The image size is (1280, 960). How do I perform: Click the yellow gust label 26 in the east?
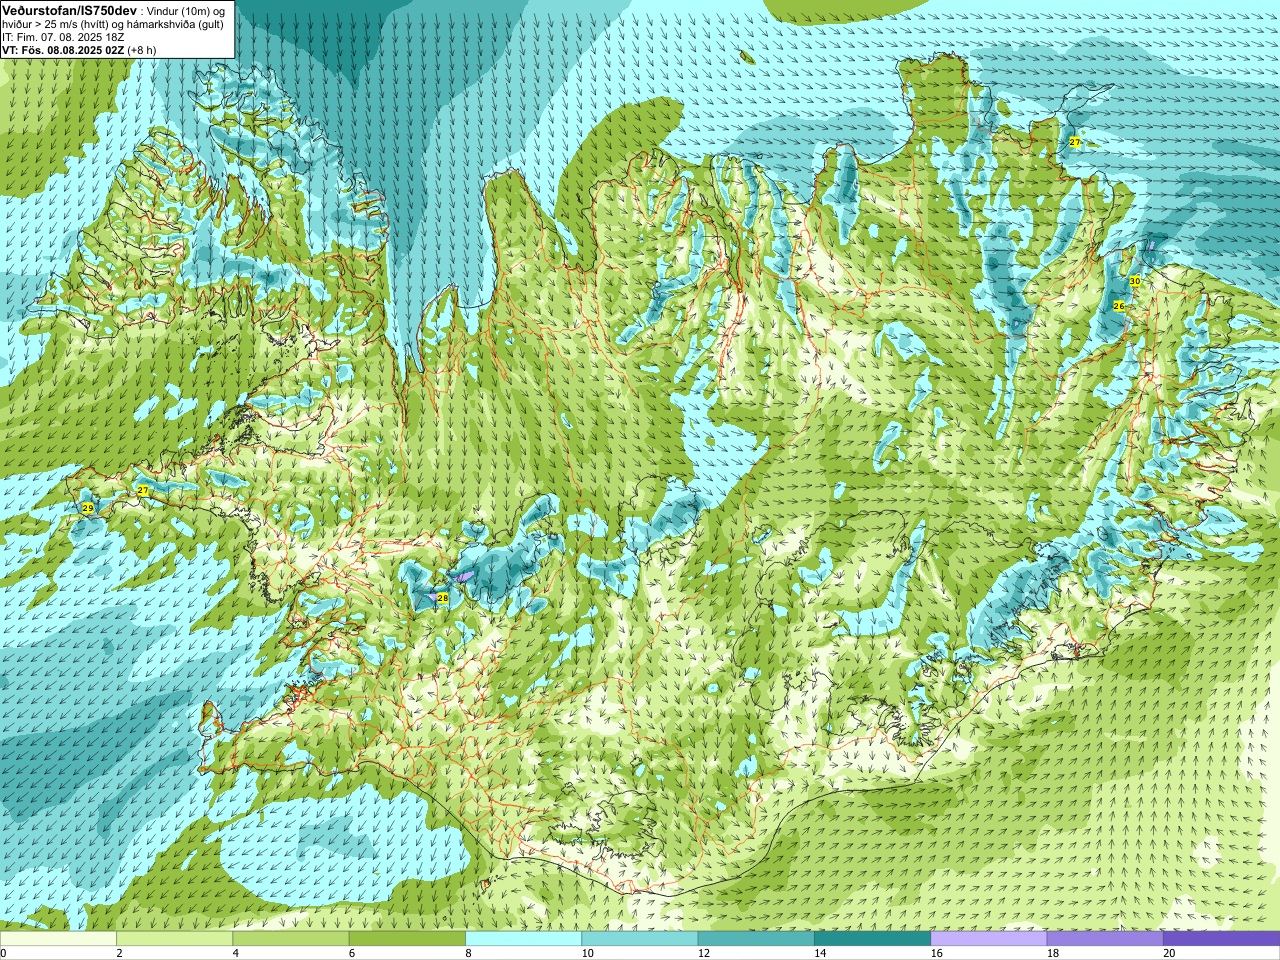click(1119, 306)
